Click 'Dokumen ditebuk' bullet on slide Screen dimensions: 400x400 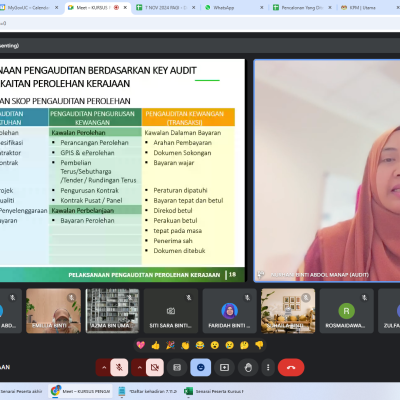click(x=179, y=251)
